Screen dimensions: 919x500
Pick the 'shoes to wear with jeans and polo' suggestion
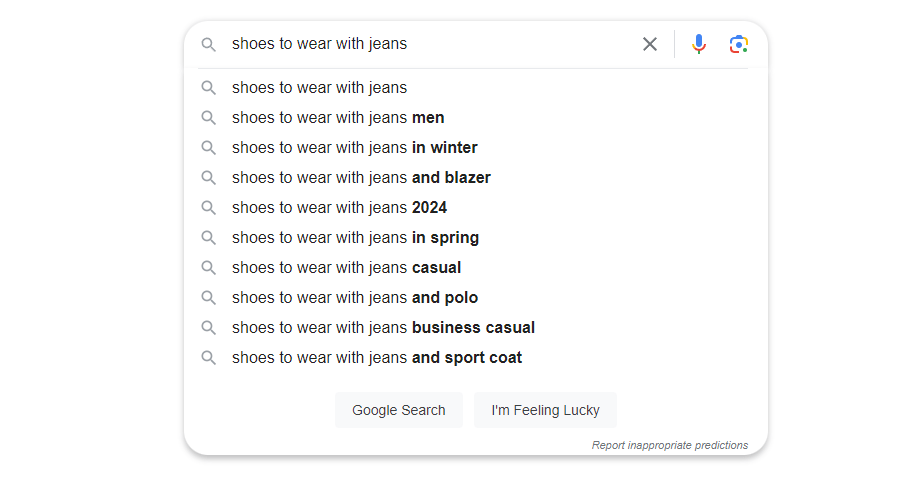click(x=476, y=297)
